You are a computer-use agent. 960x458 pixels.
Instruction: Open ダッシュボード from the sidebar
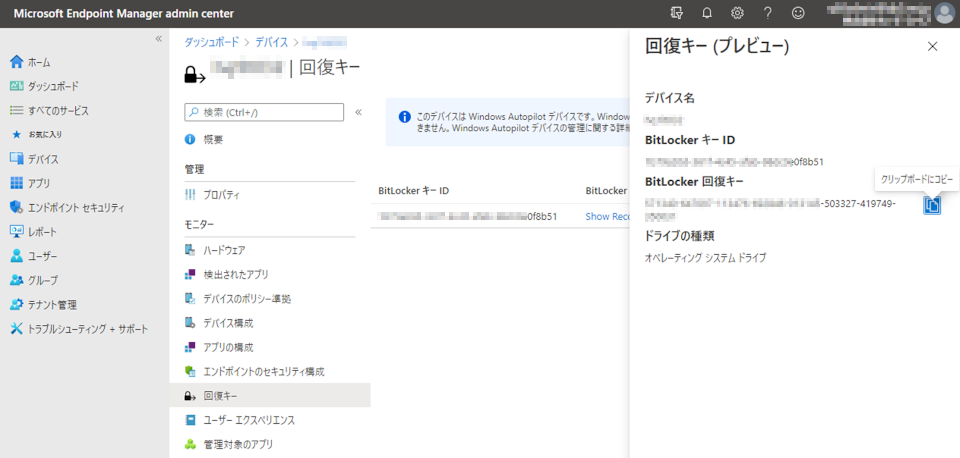[45, 86]
